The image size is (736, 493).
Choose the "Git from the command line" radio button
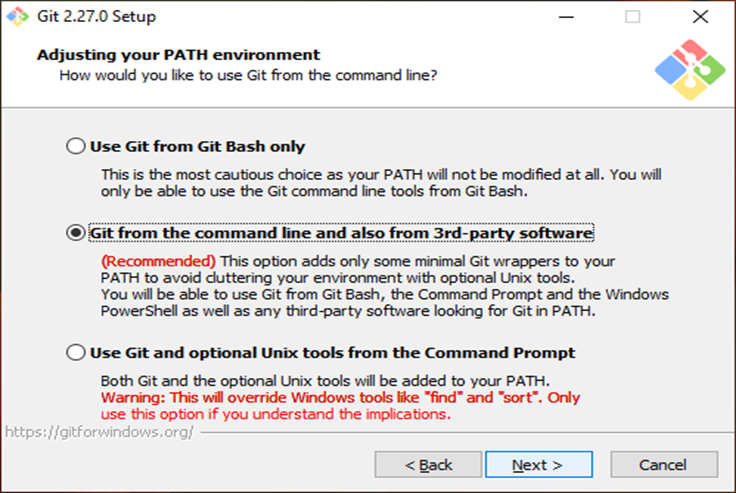[75, 233]
